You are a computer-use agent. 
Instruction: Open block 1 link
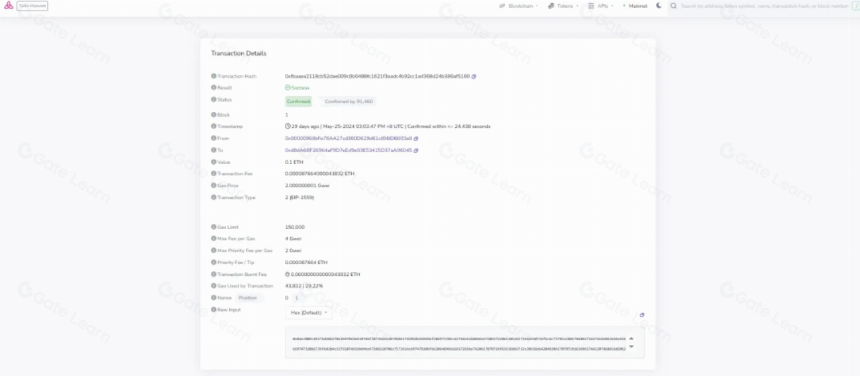[x=286, y=115]
